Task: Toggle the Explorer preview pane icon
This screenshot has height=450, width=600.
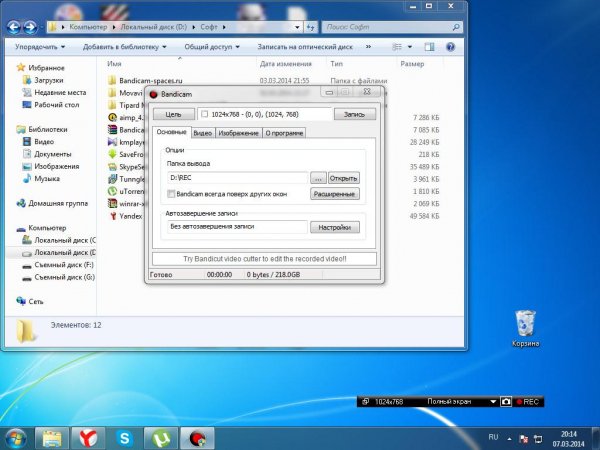Action: [429, 47]
